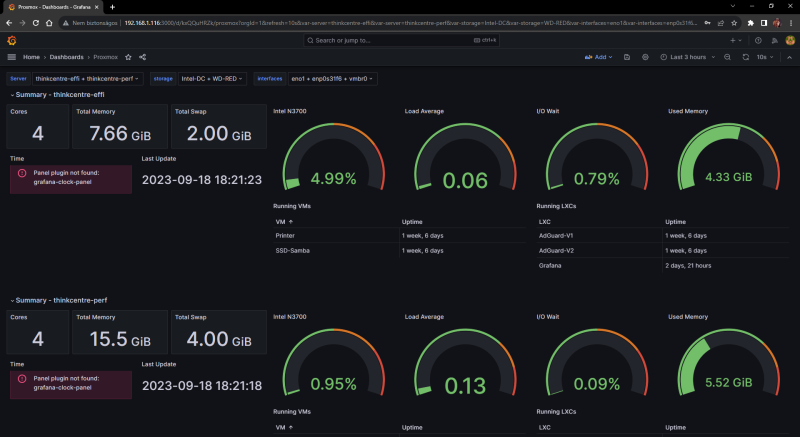Go to Dashboards breadcrumb
This screenshot has height=437, width=800.
pyautogui.click(x=66, y=57)
